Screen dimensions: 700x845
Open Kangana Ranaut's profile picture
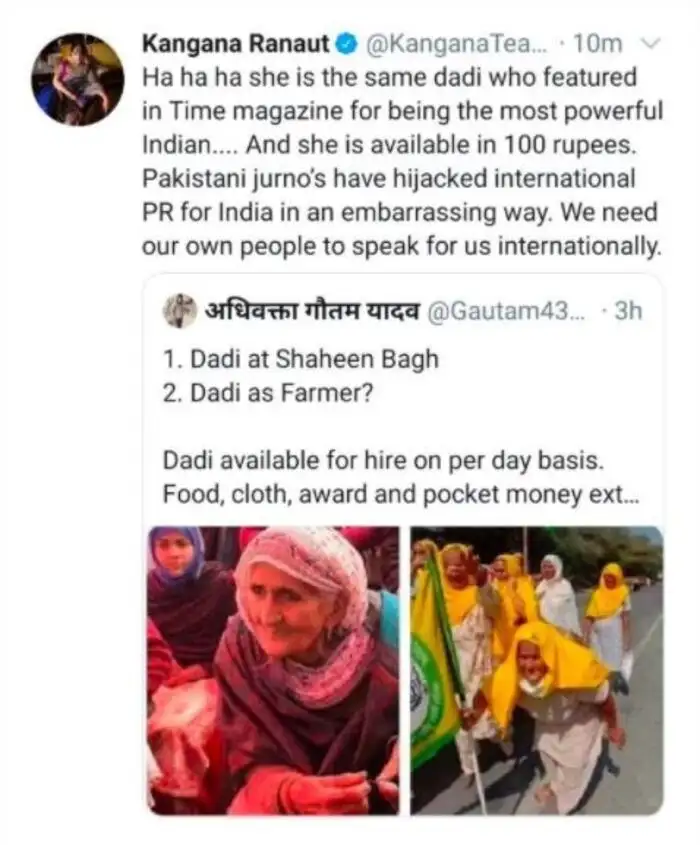click(x=77, y=79)
